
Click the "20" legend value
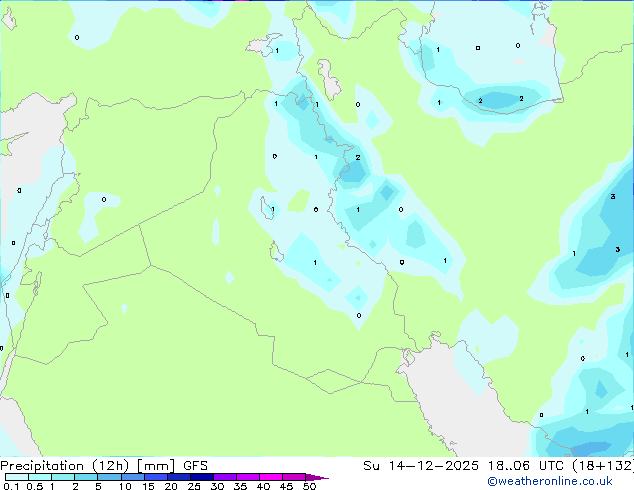tap(171, 486)
